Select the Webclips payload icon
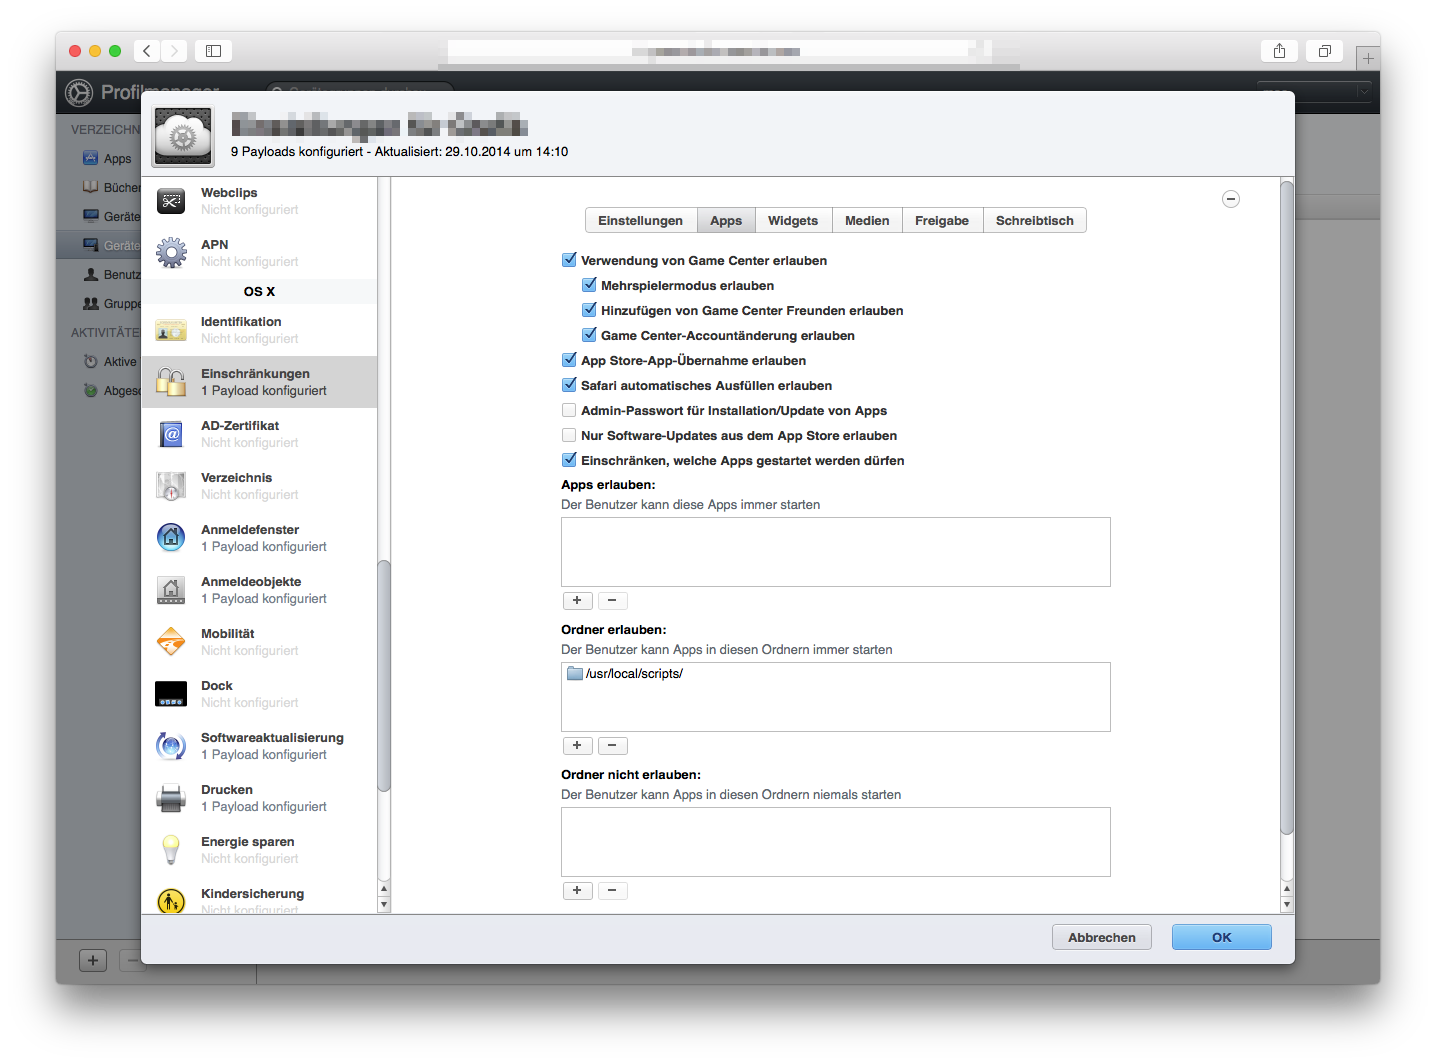Viewport: 1436px width, 1064px height. click(171, 201)
